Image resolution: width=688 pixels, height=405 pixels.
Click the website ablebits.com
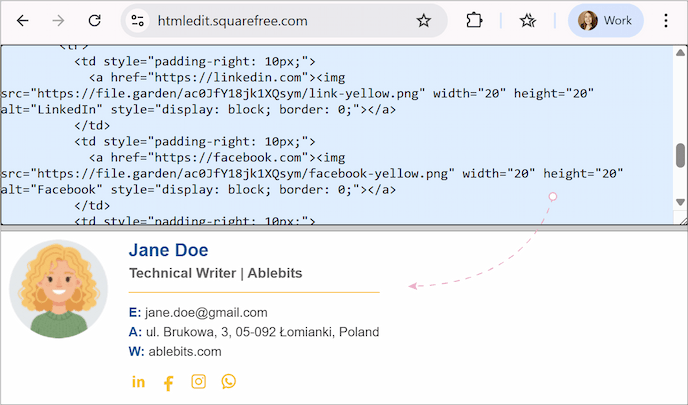(x=185, y=351)
